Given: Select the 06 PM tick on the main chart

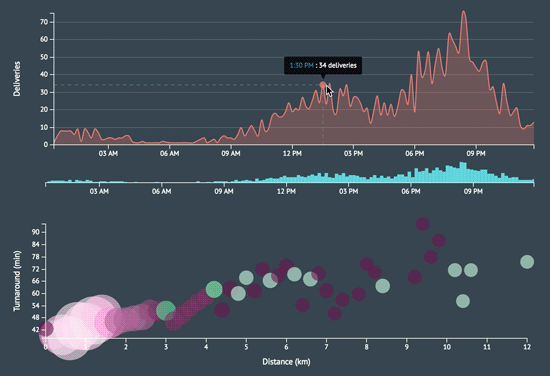Looking at the screenshot, I should click(415, 154).
